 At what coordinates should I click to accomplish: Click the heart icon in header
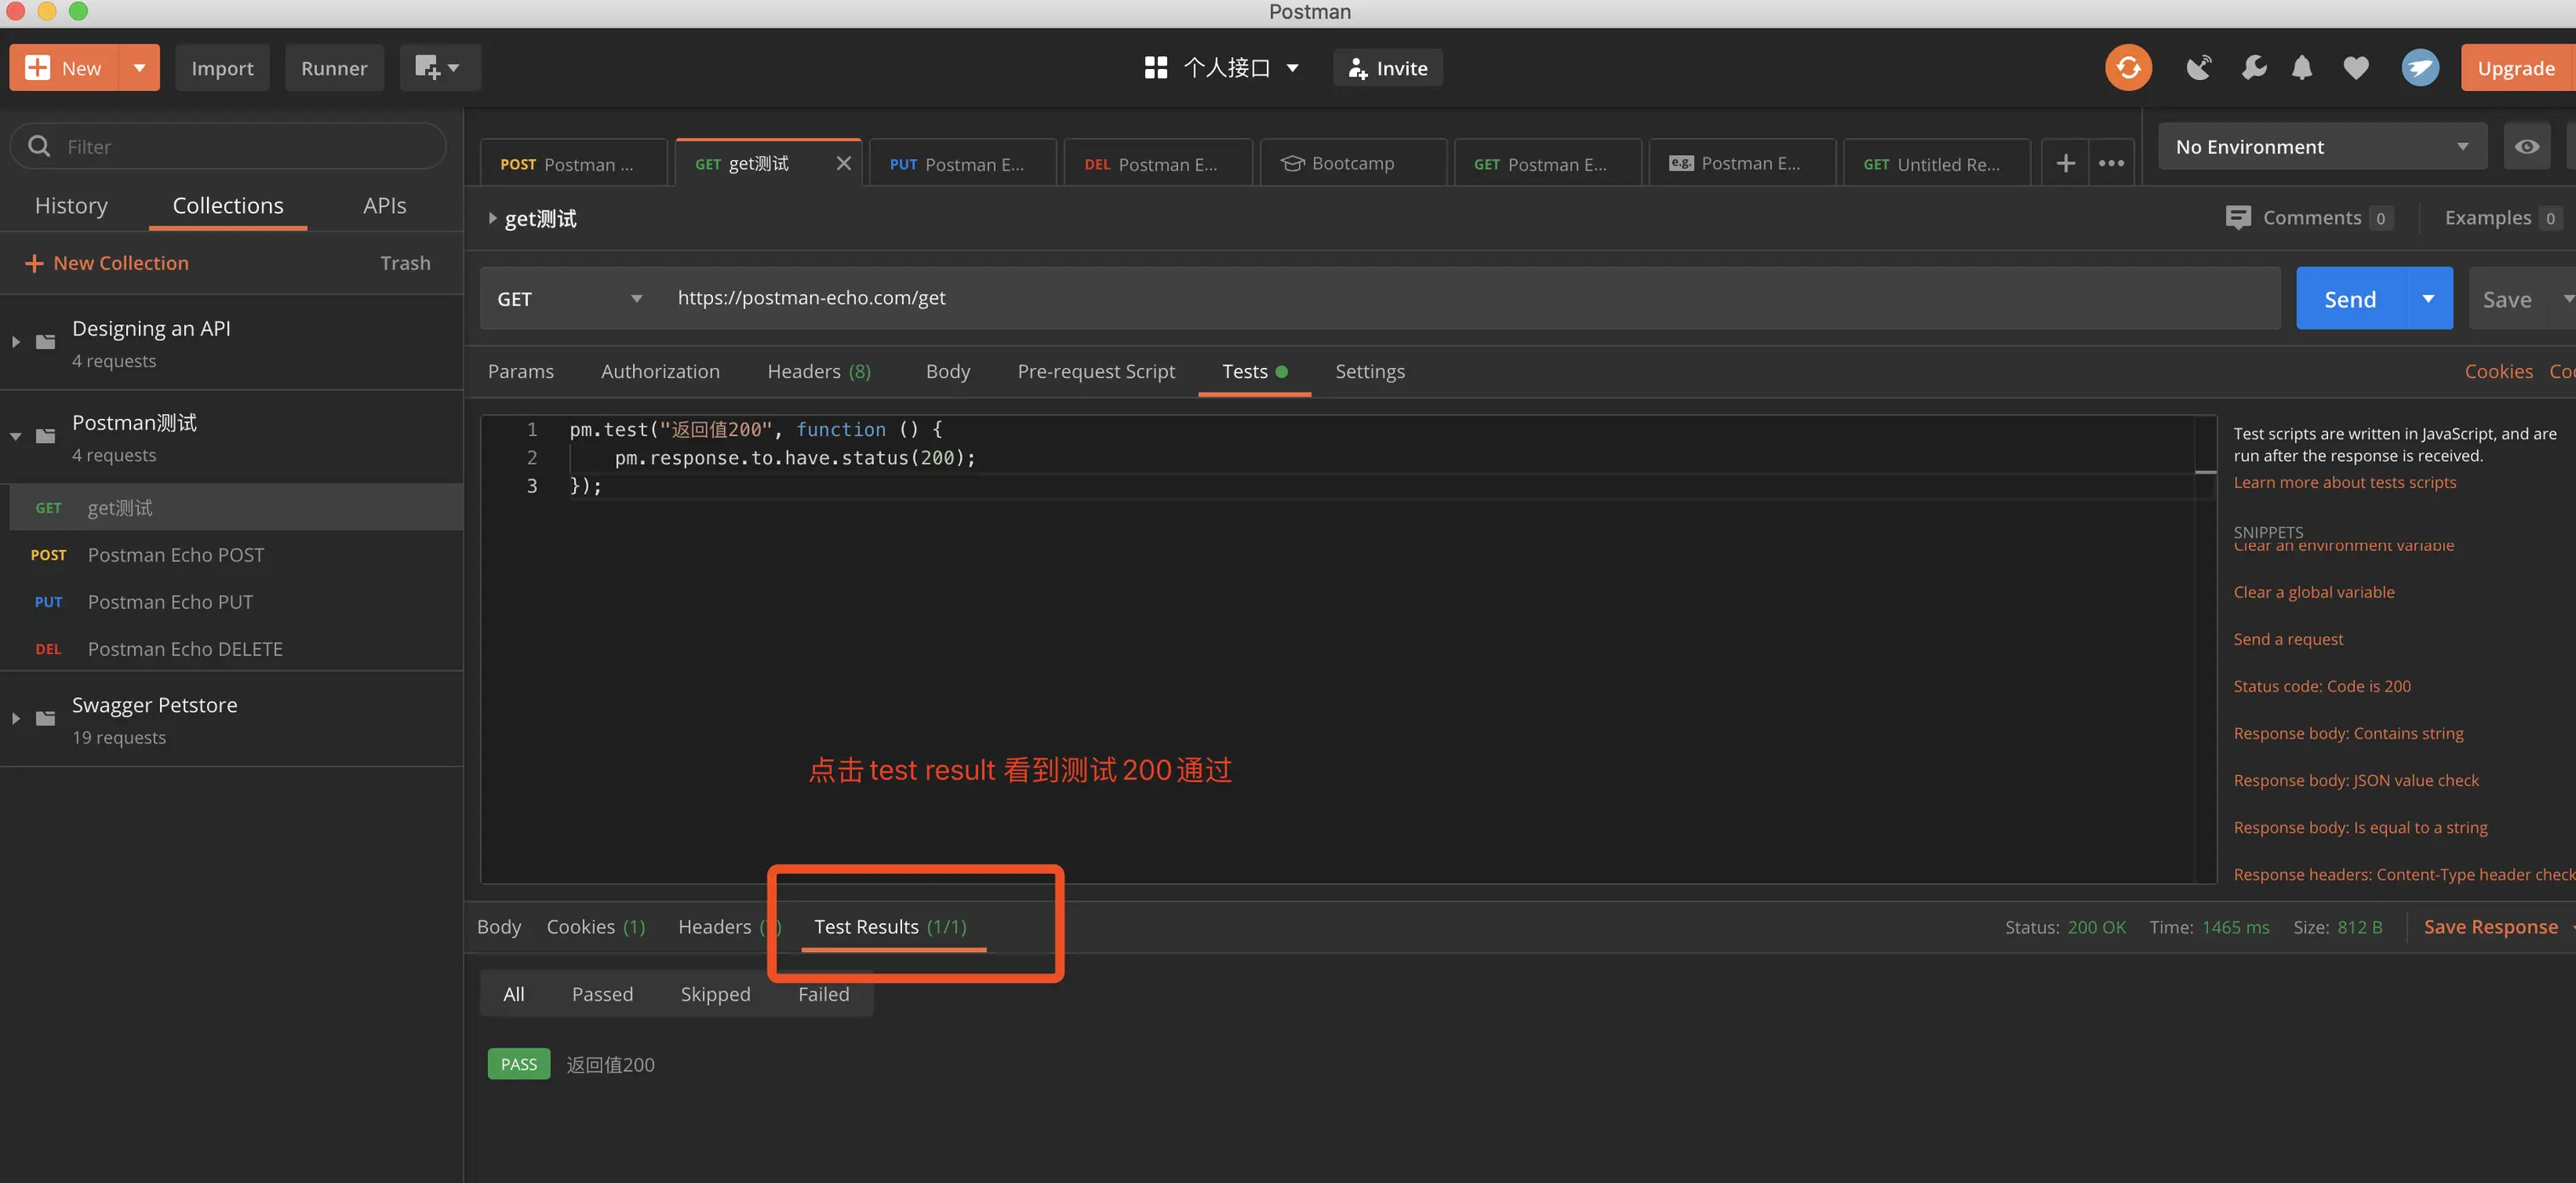click(x=2355, y=68)
